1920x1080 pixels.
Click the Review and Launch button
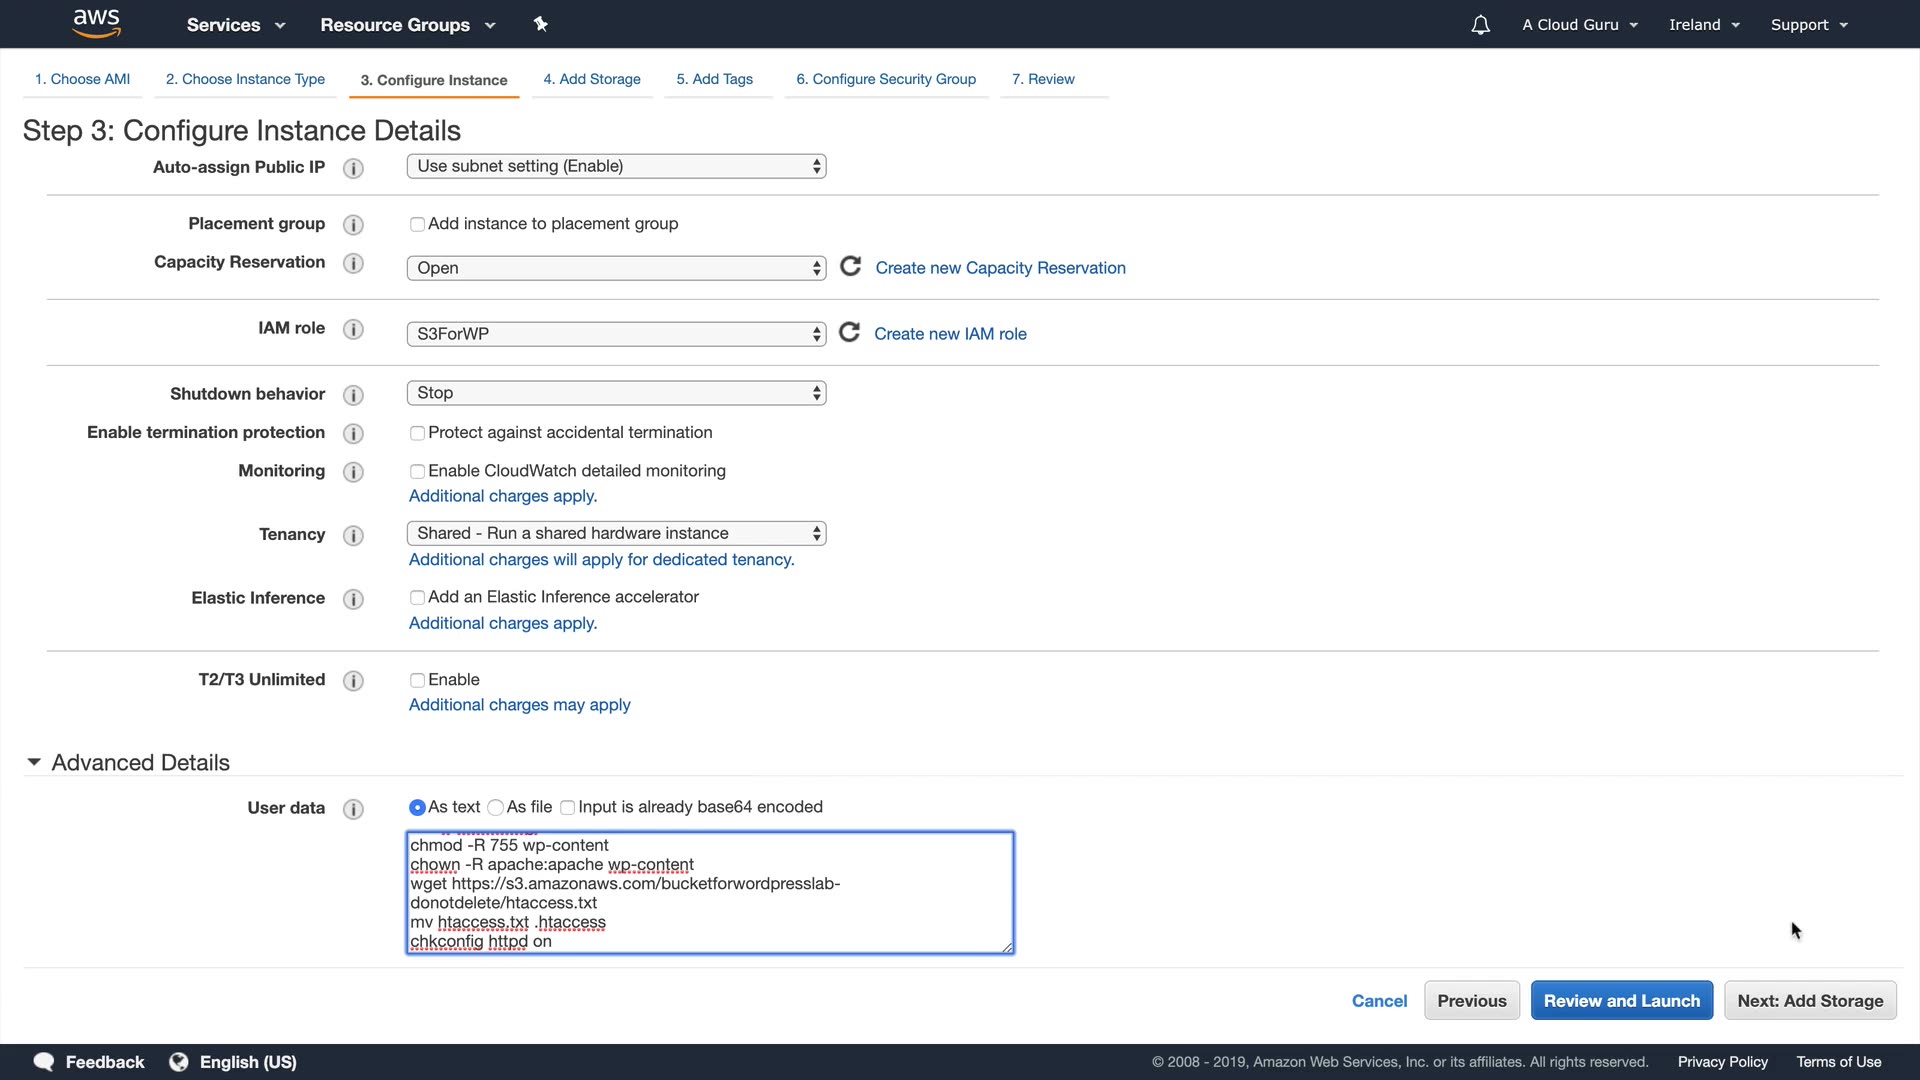tap(1621, 1000)
